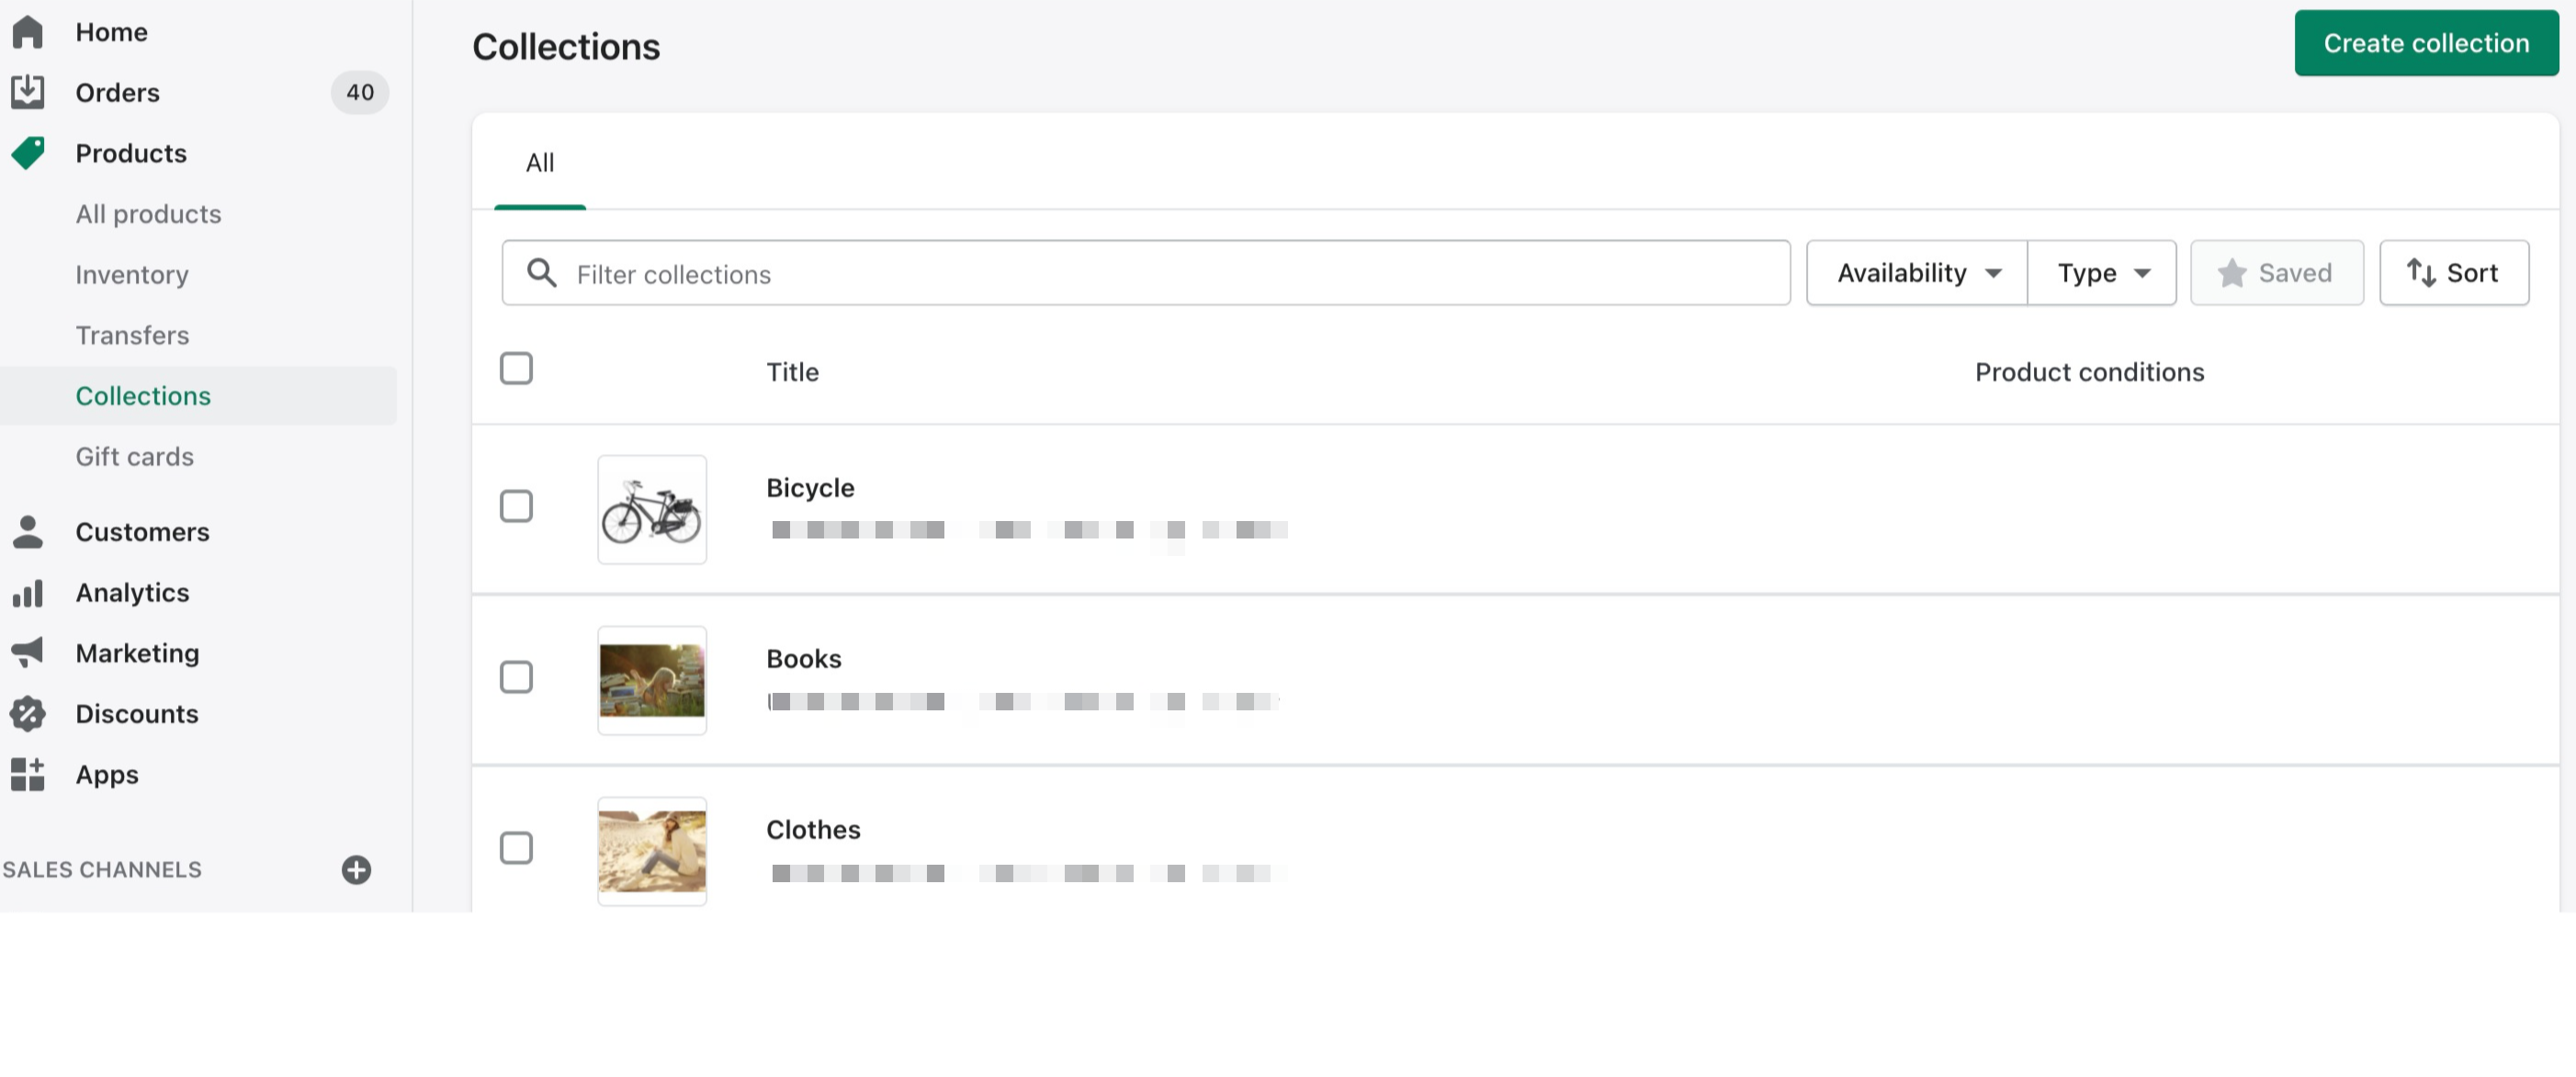The image size is (2576, 1077).
Task: Open Gift cards from the sidebar
Action: click(135, 456)
